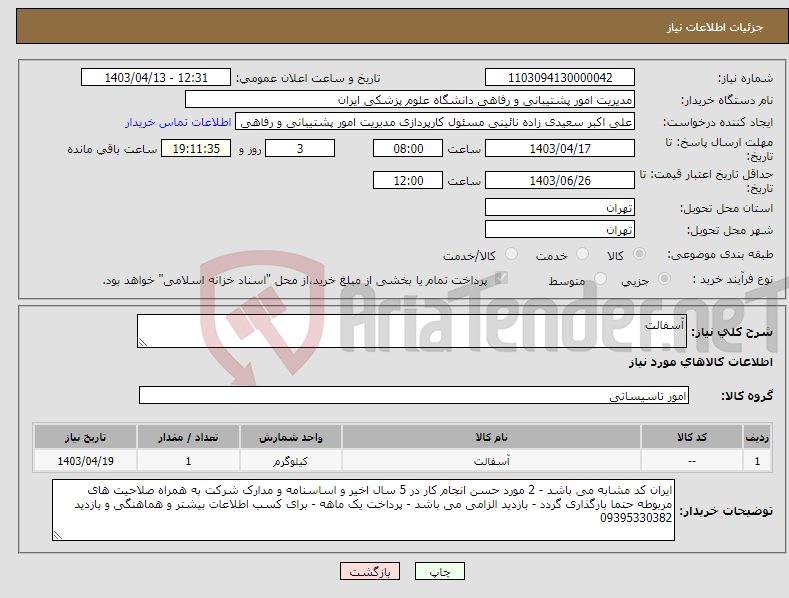Select the جزیی purchase type radio
Screen dimensions: 789x598
(x=664, y=279)
